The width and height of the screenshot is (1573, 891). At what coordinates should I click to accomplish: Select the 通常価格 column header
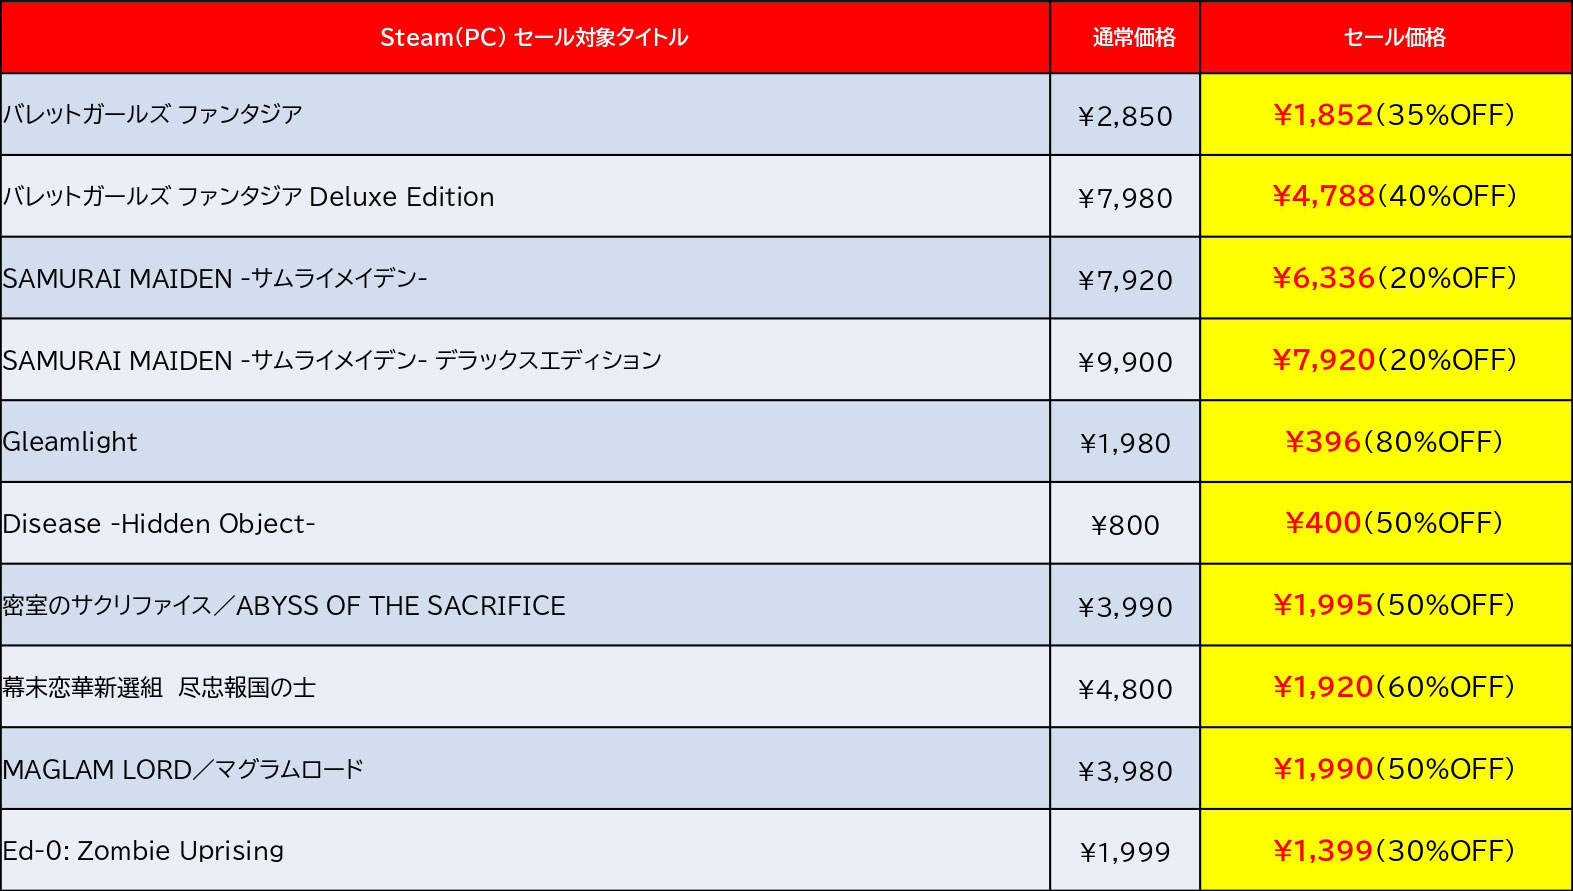[1125, 37]
